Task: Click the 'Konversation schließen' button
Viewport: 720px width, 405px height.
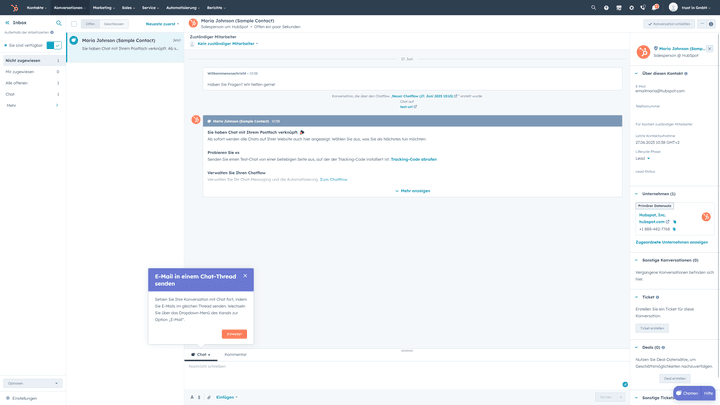Action: tap(669, 24)
